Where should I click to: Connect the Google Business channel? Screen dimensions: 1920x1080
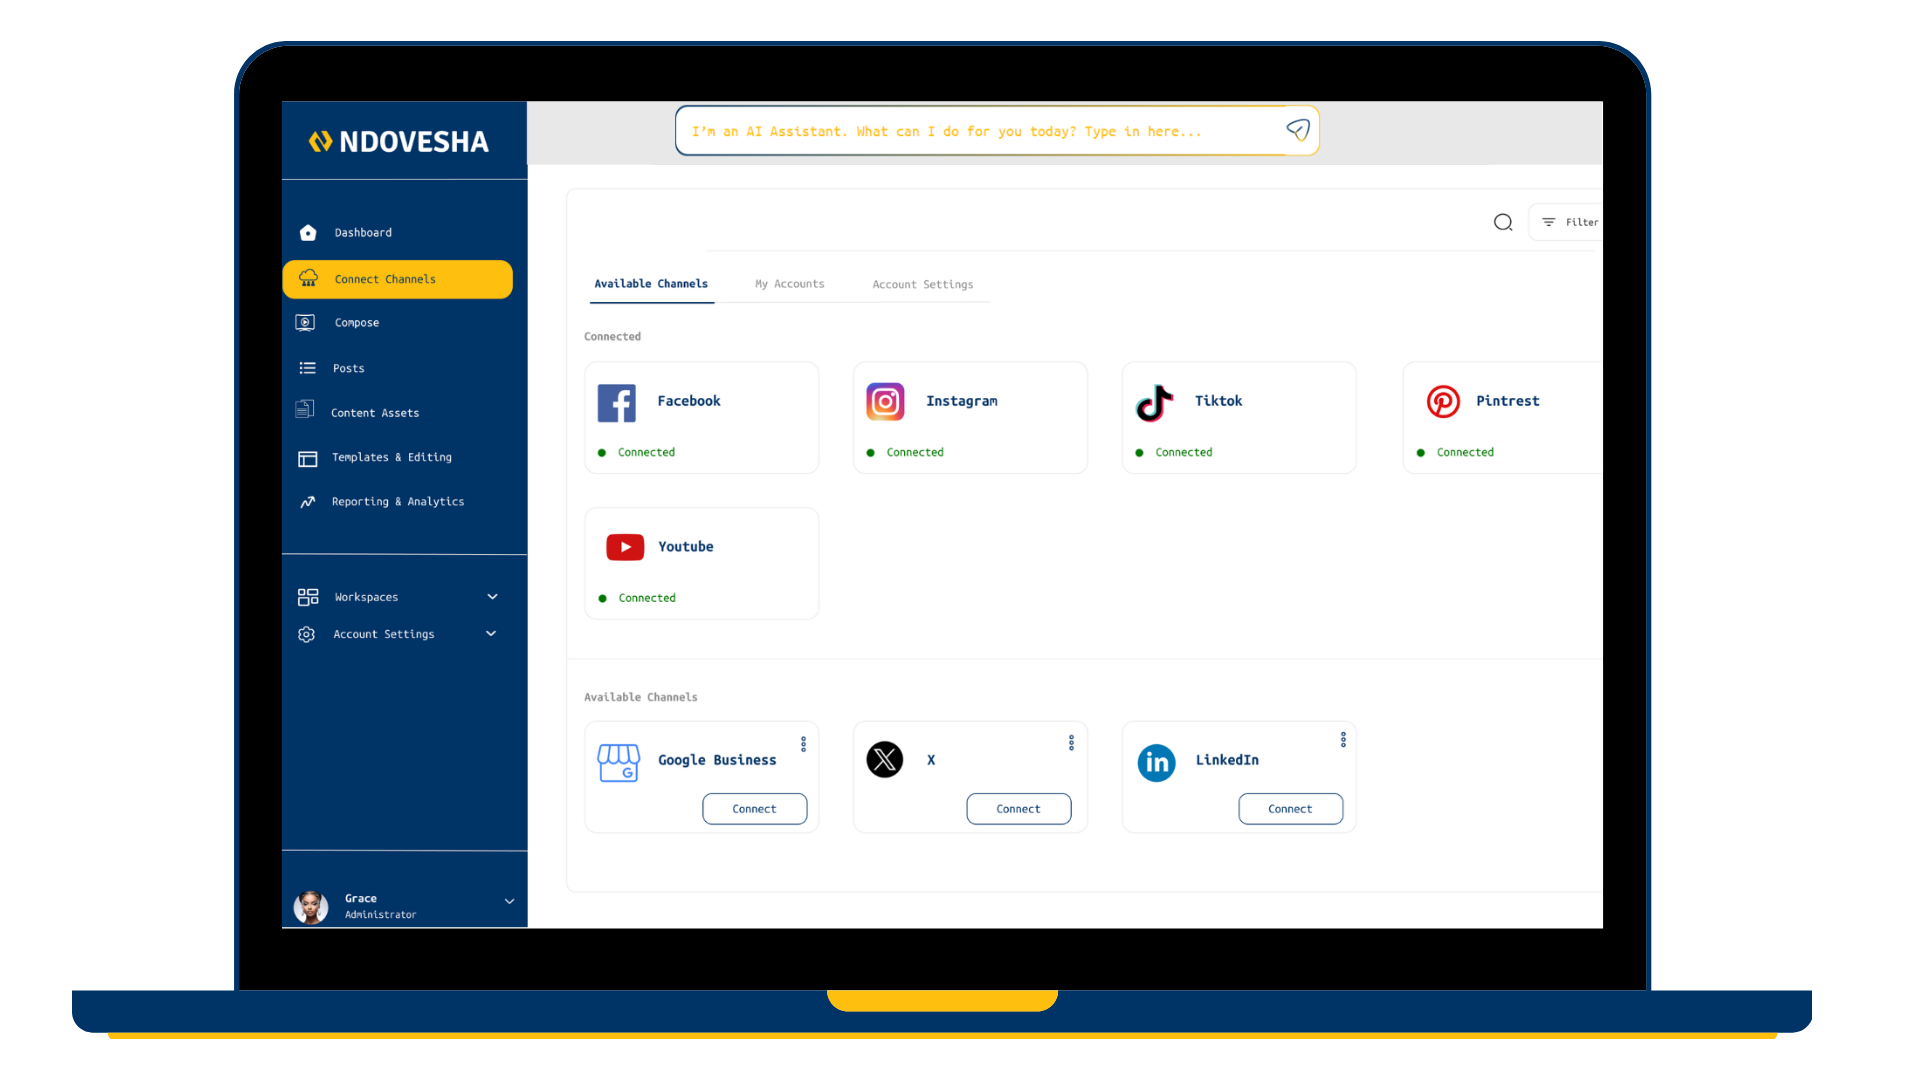tap(754, 807)
